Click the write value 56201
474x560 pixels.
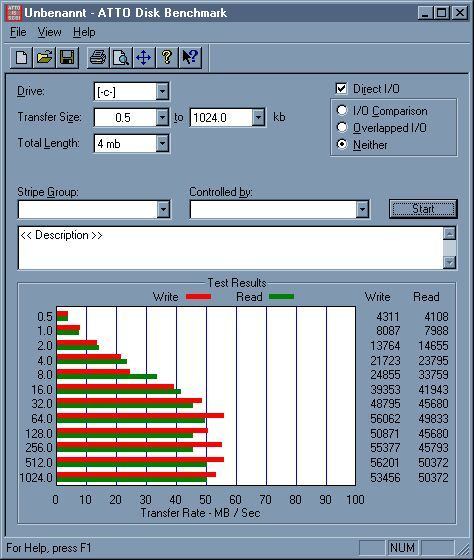(385, 462)
